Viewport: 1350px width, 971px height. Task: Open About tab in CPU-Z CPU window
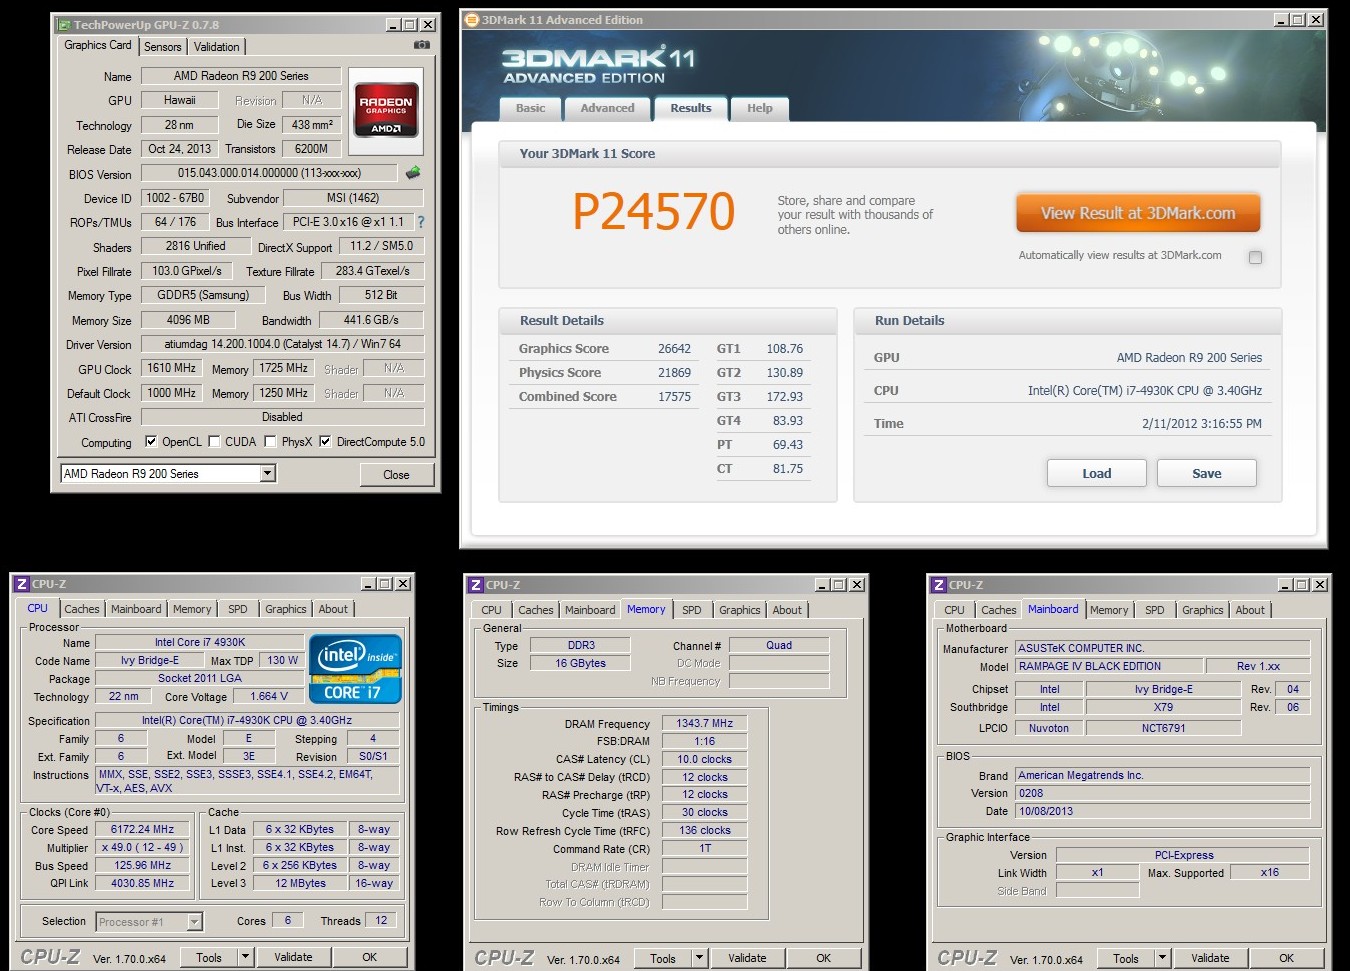[x=333, y=609]
